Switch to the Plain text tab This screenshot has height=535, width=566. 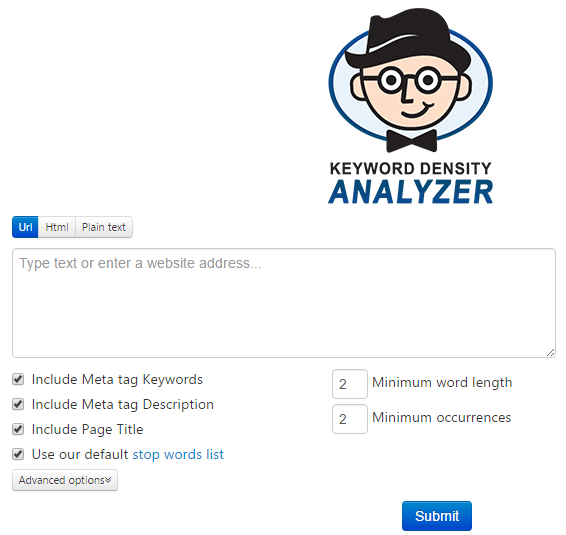point(104,227)
